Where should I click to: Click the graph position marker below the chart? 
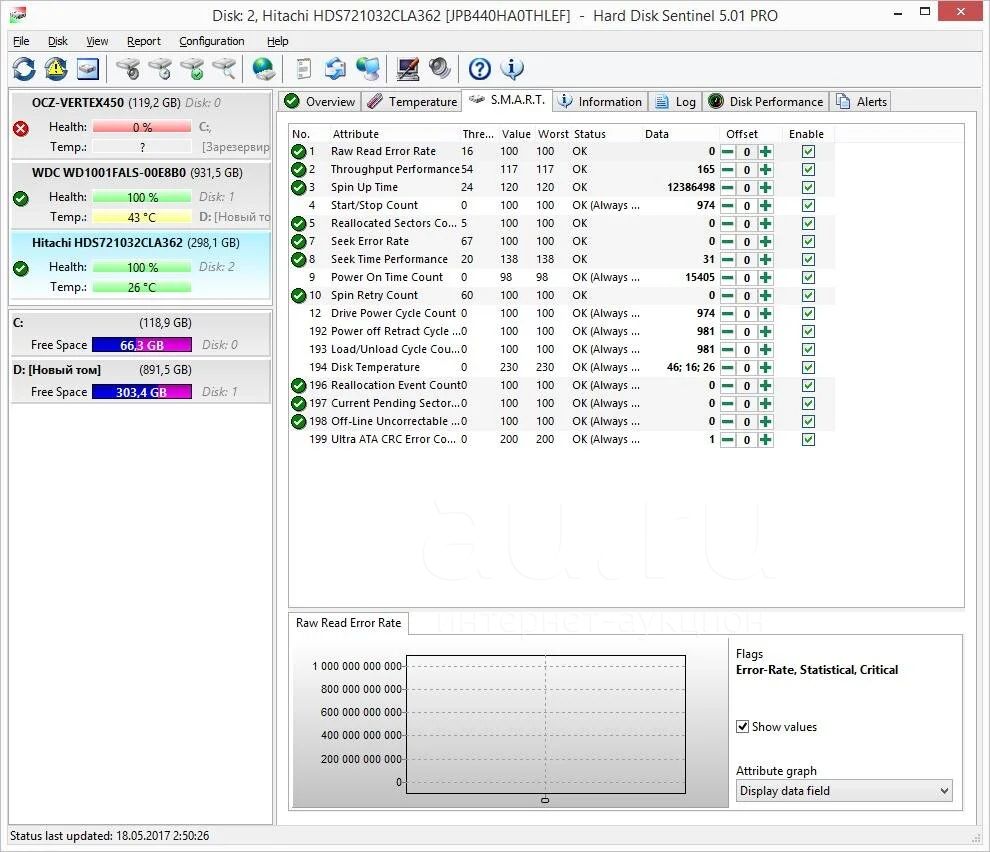tap(545, 800)
